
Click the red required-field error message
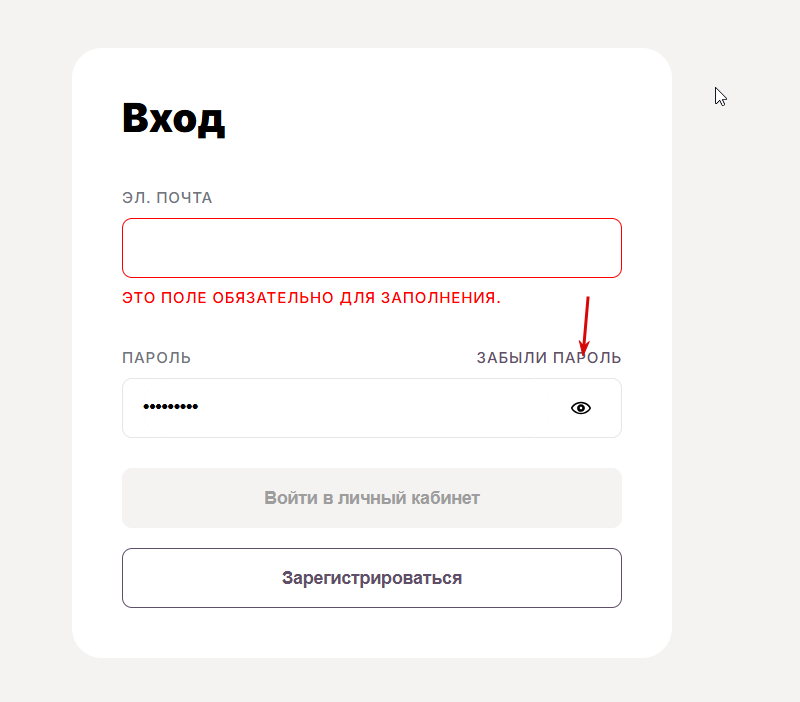click(x=311, y=298)
